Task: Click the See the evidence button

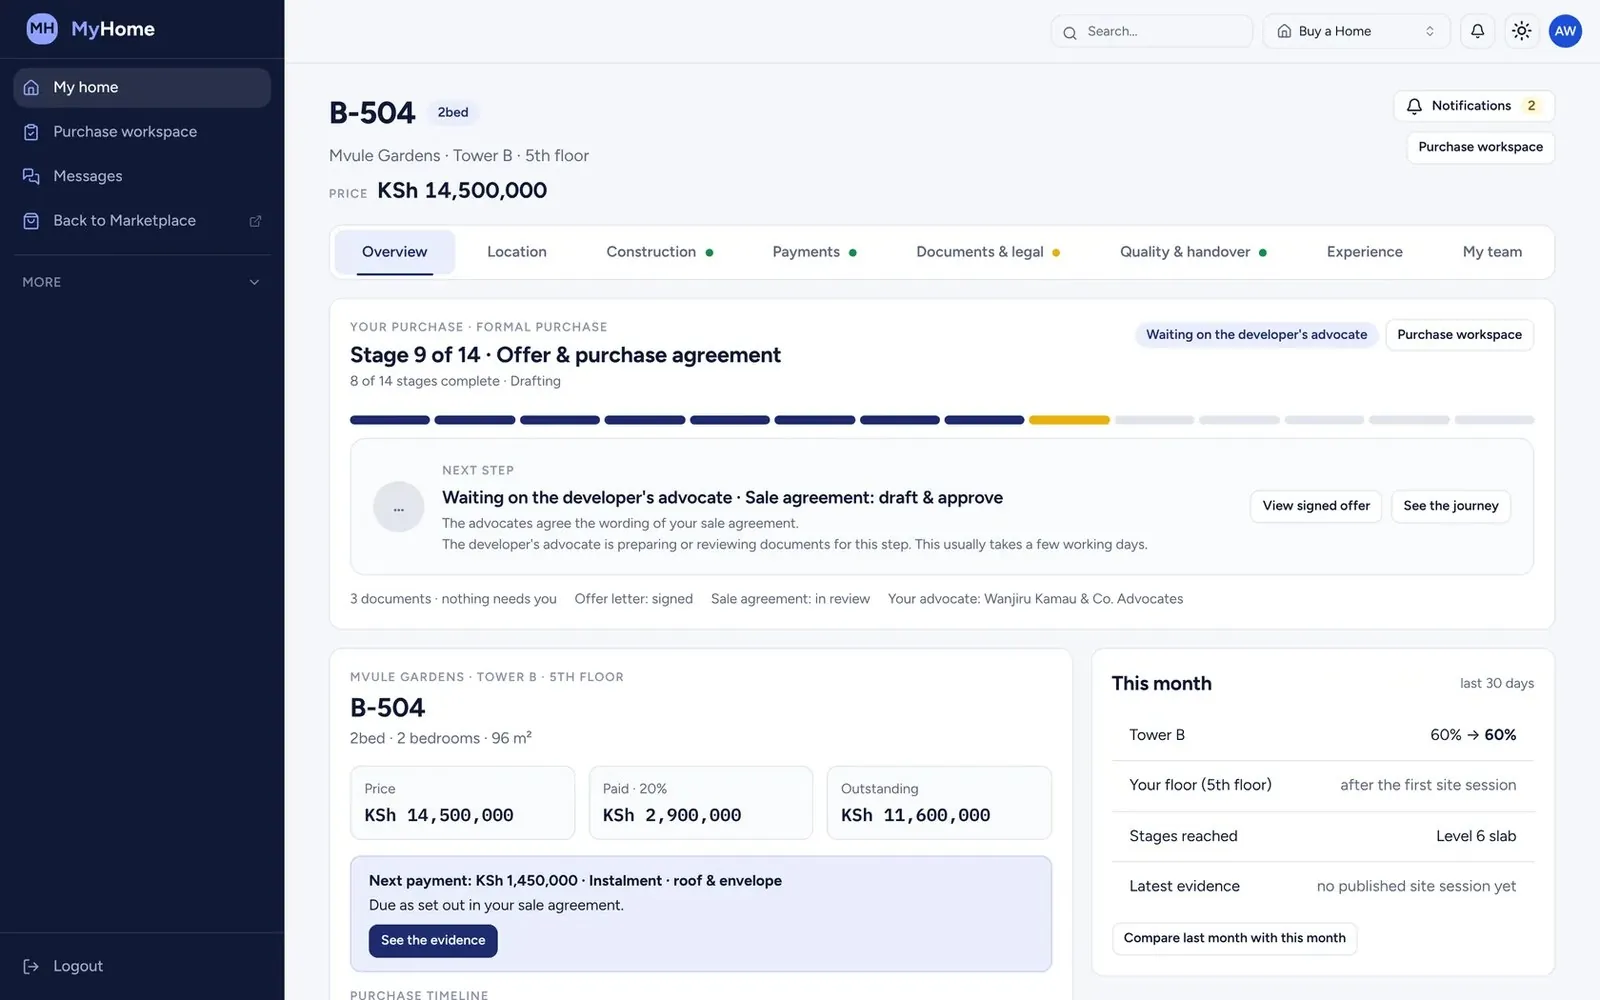Action: point(433,941)
